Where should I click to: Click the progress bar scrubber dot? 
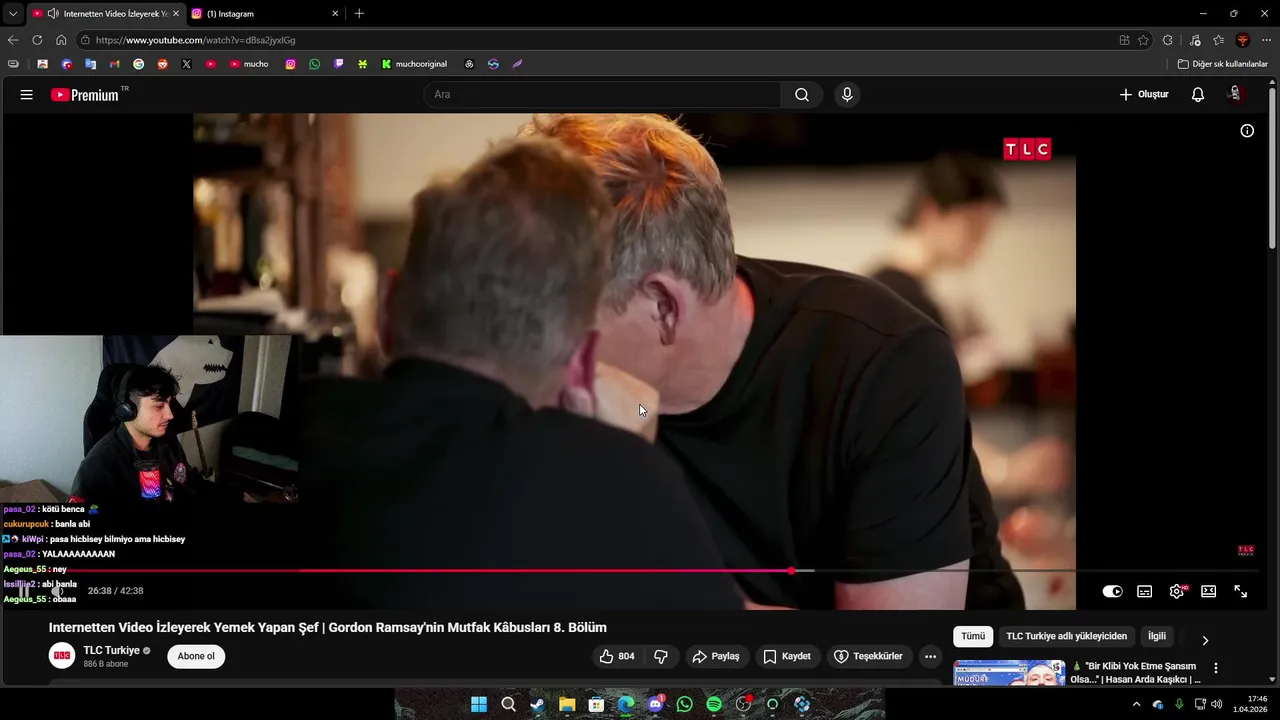791,571
